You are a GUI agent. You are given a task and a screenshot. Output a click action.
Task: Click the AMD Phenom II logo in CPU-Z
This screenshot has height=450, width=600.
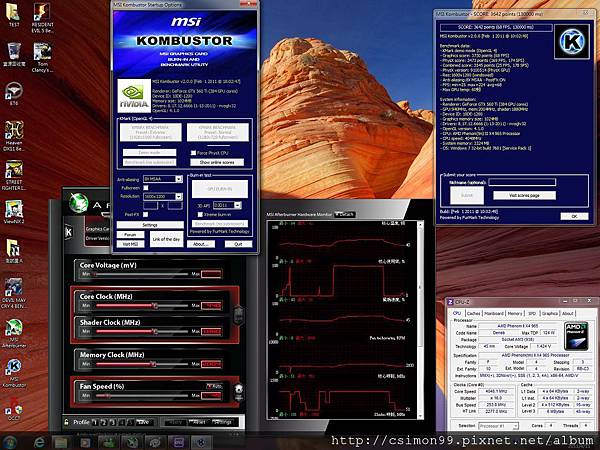point(576,336)
